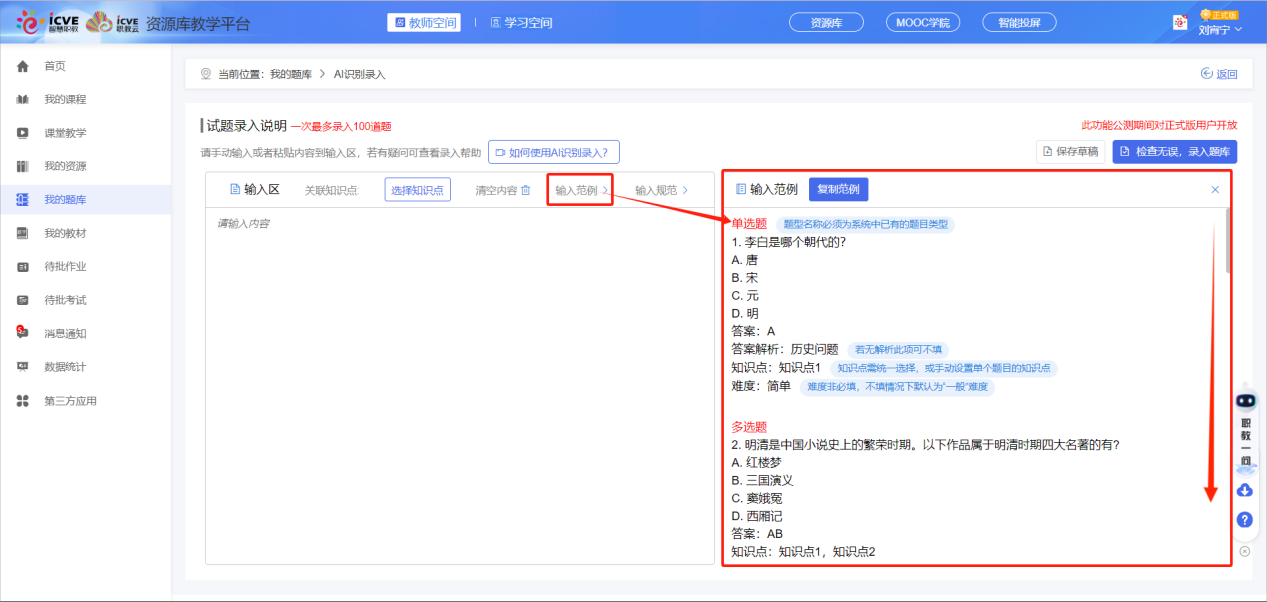
Task: Expand the 输入规范 rules chevron
Action: click(685, 190)
